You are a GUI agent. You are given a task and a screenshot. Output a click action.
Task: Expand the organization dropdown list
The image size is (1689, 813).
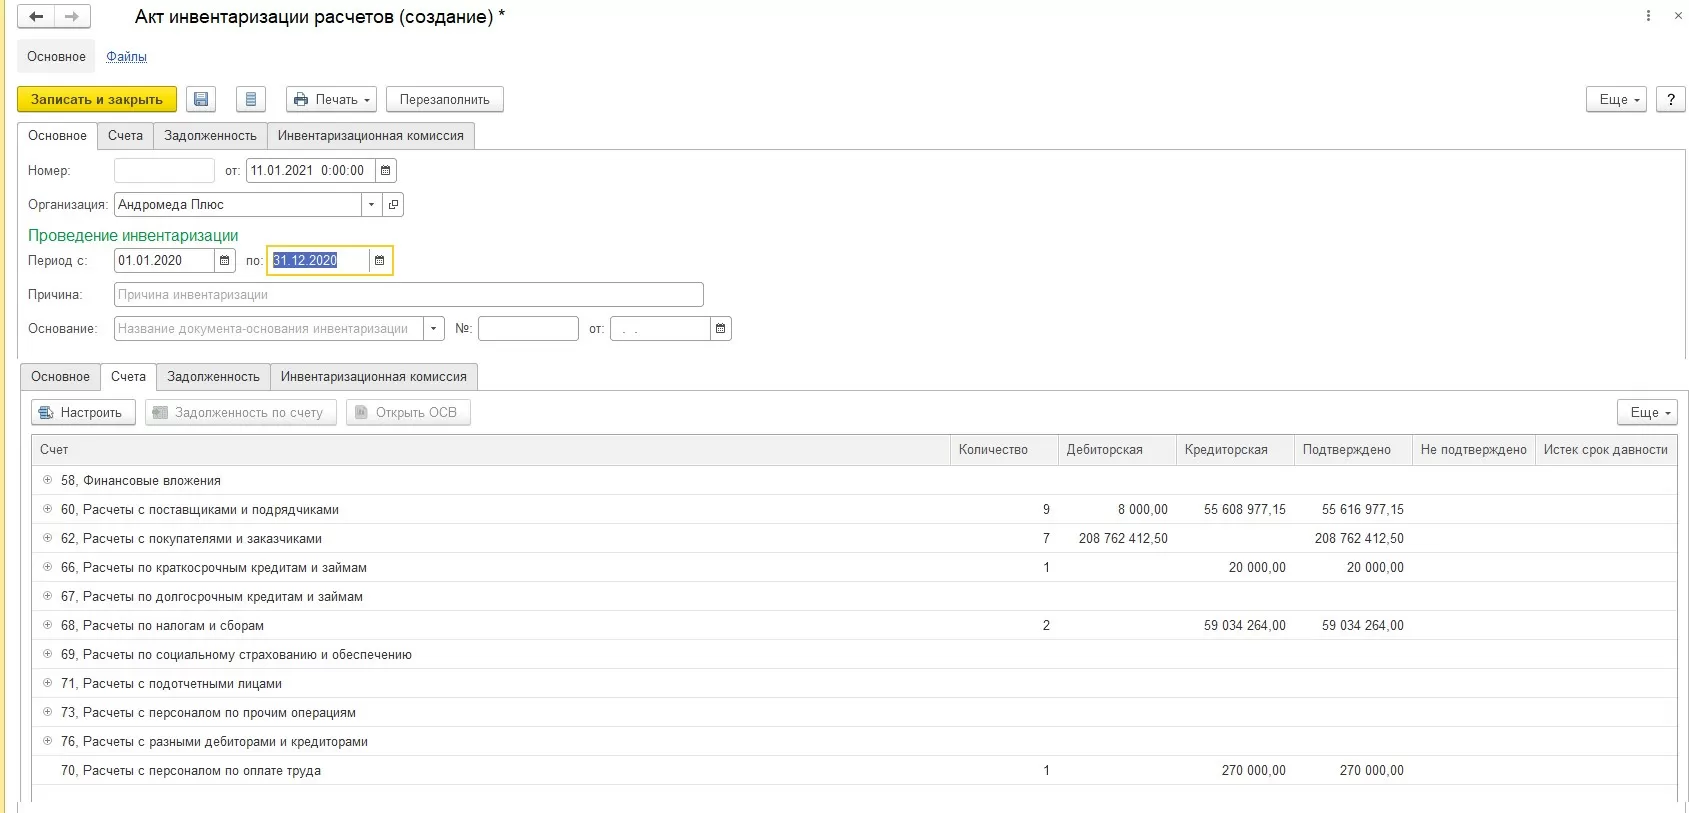coord(371,205)
